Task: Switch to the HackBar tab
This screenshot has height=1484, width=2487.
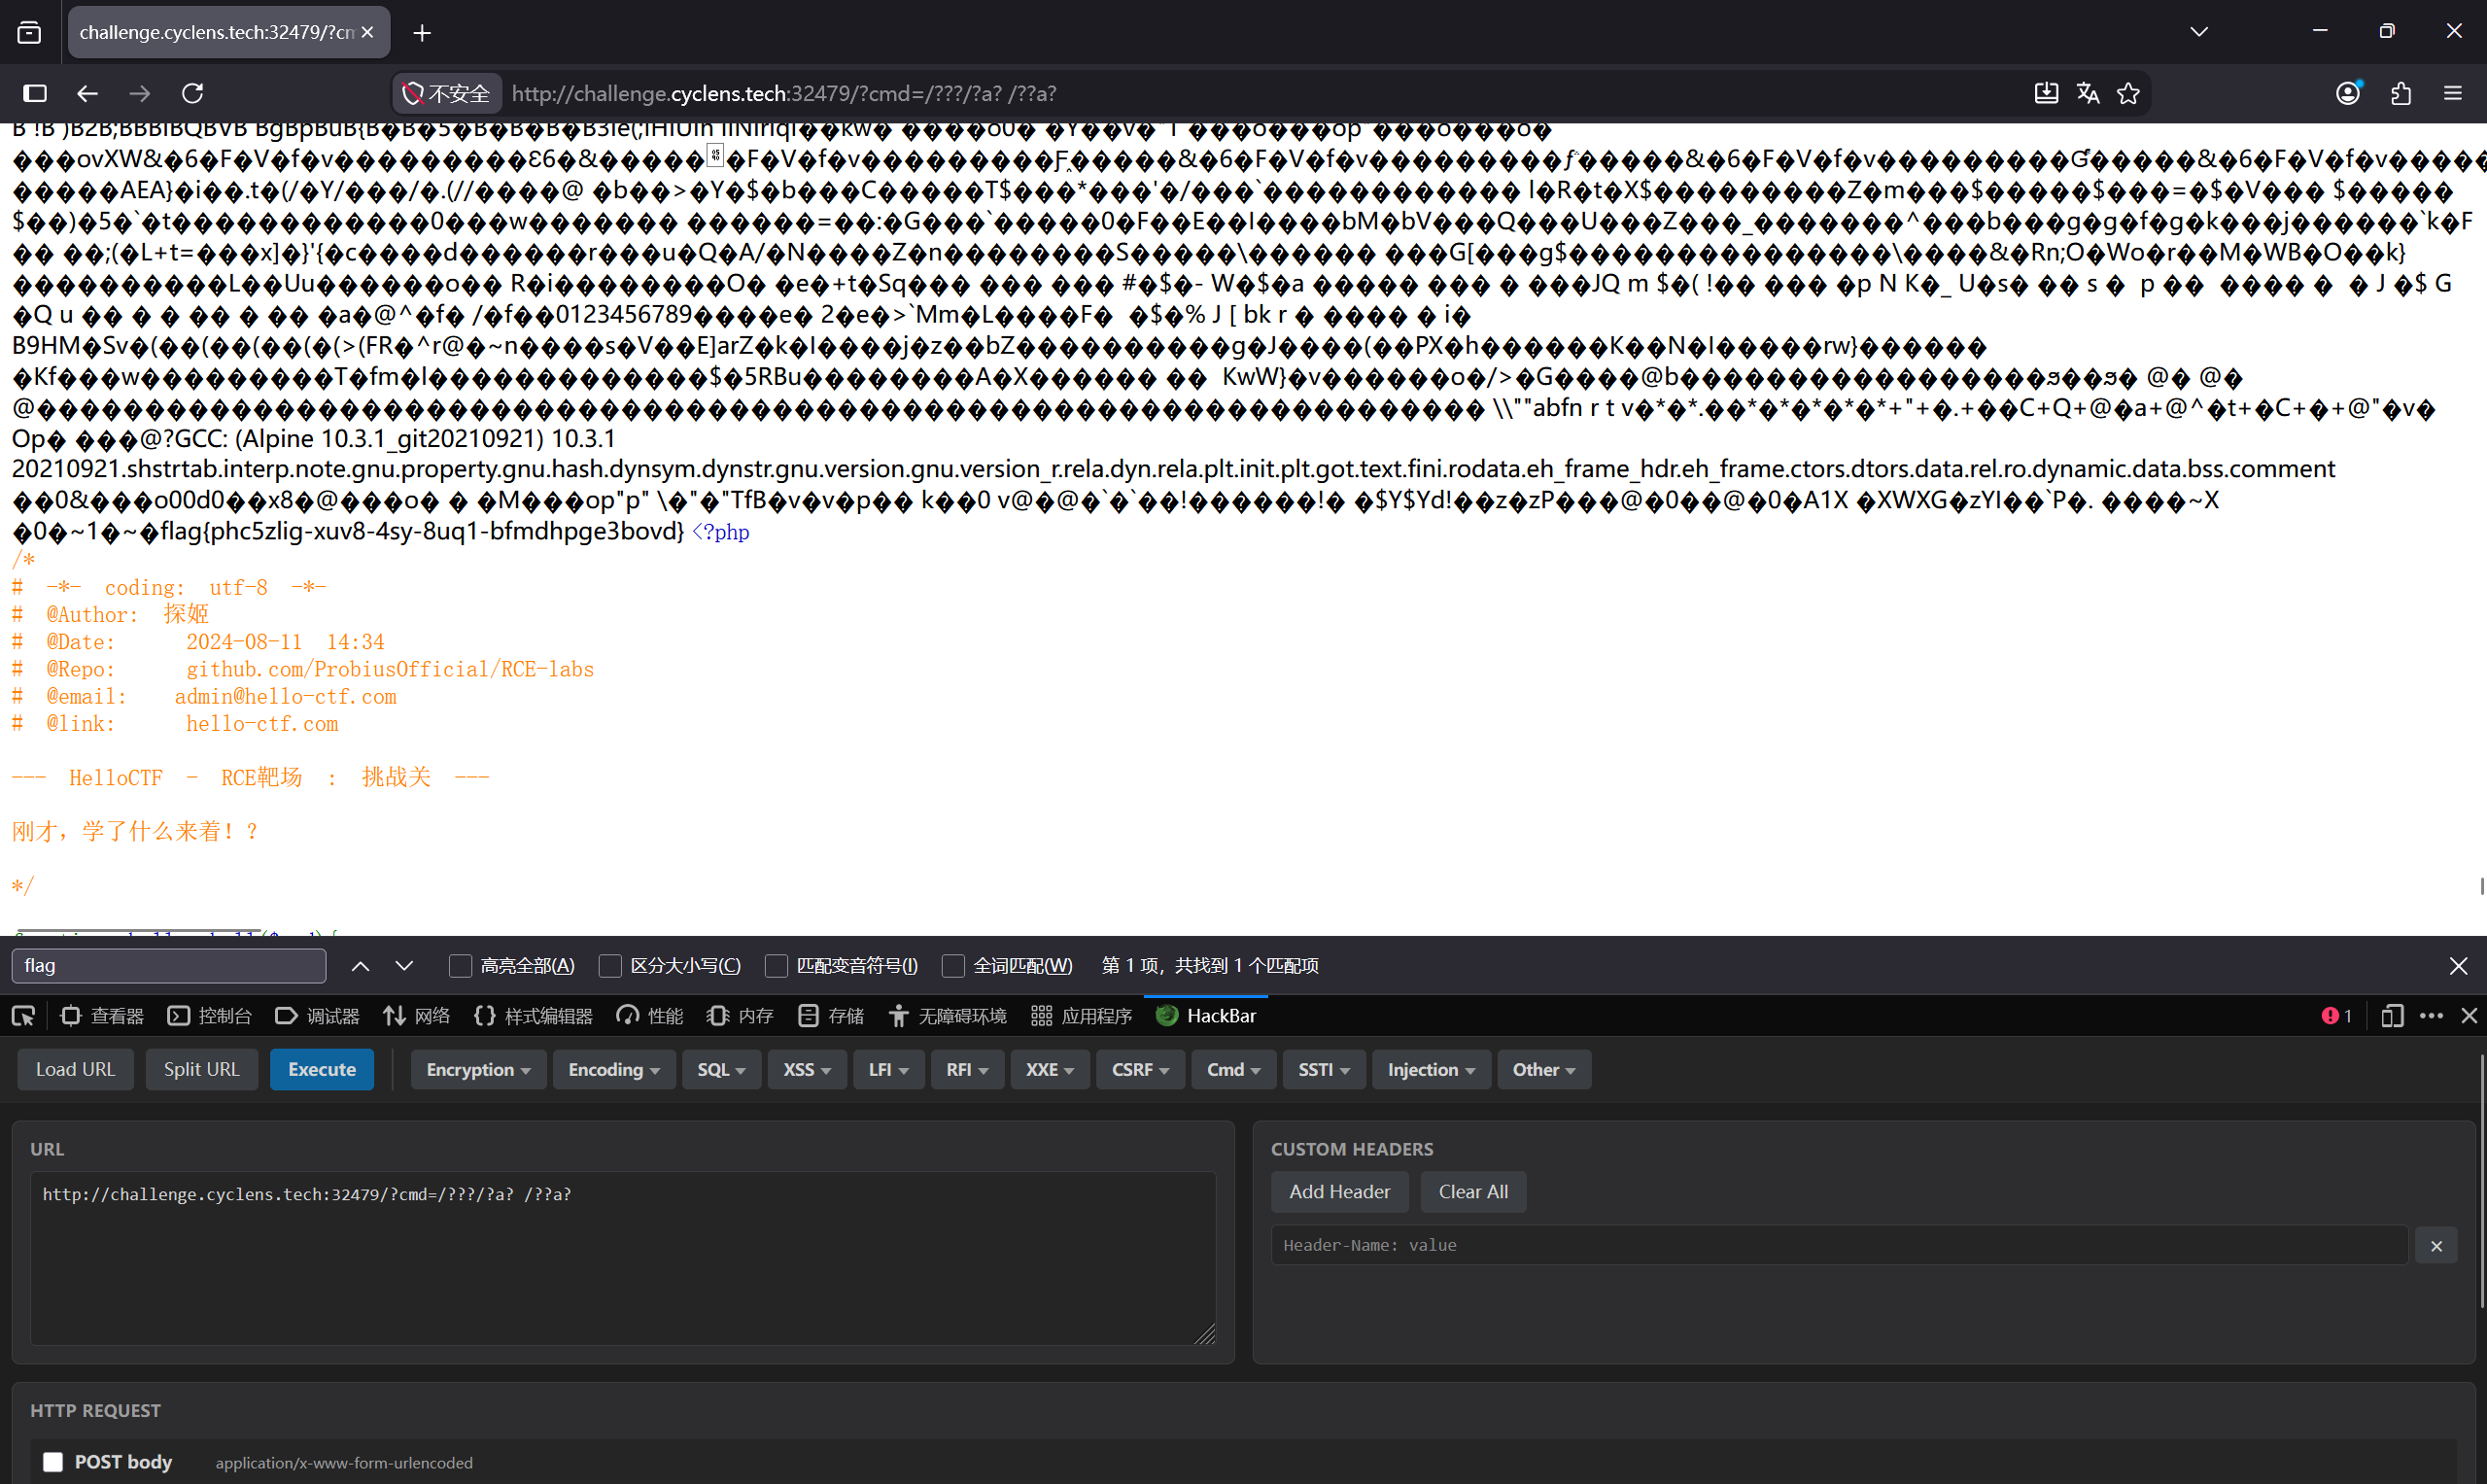Action: pos(1206,1016)
